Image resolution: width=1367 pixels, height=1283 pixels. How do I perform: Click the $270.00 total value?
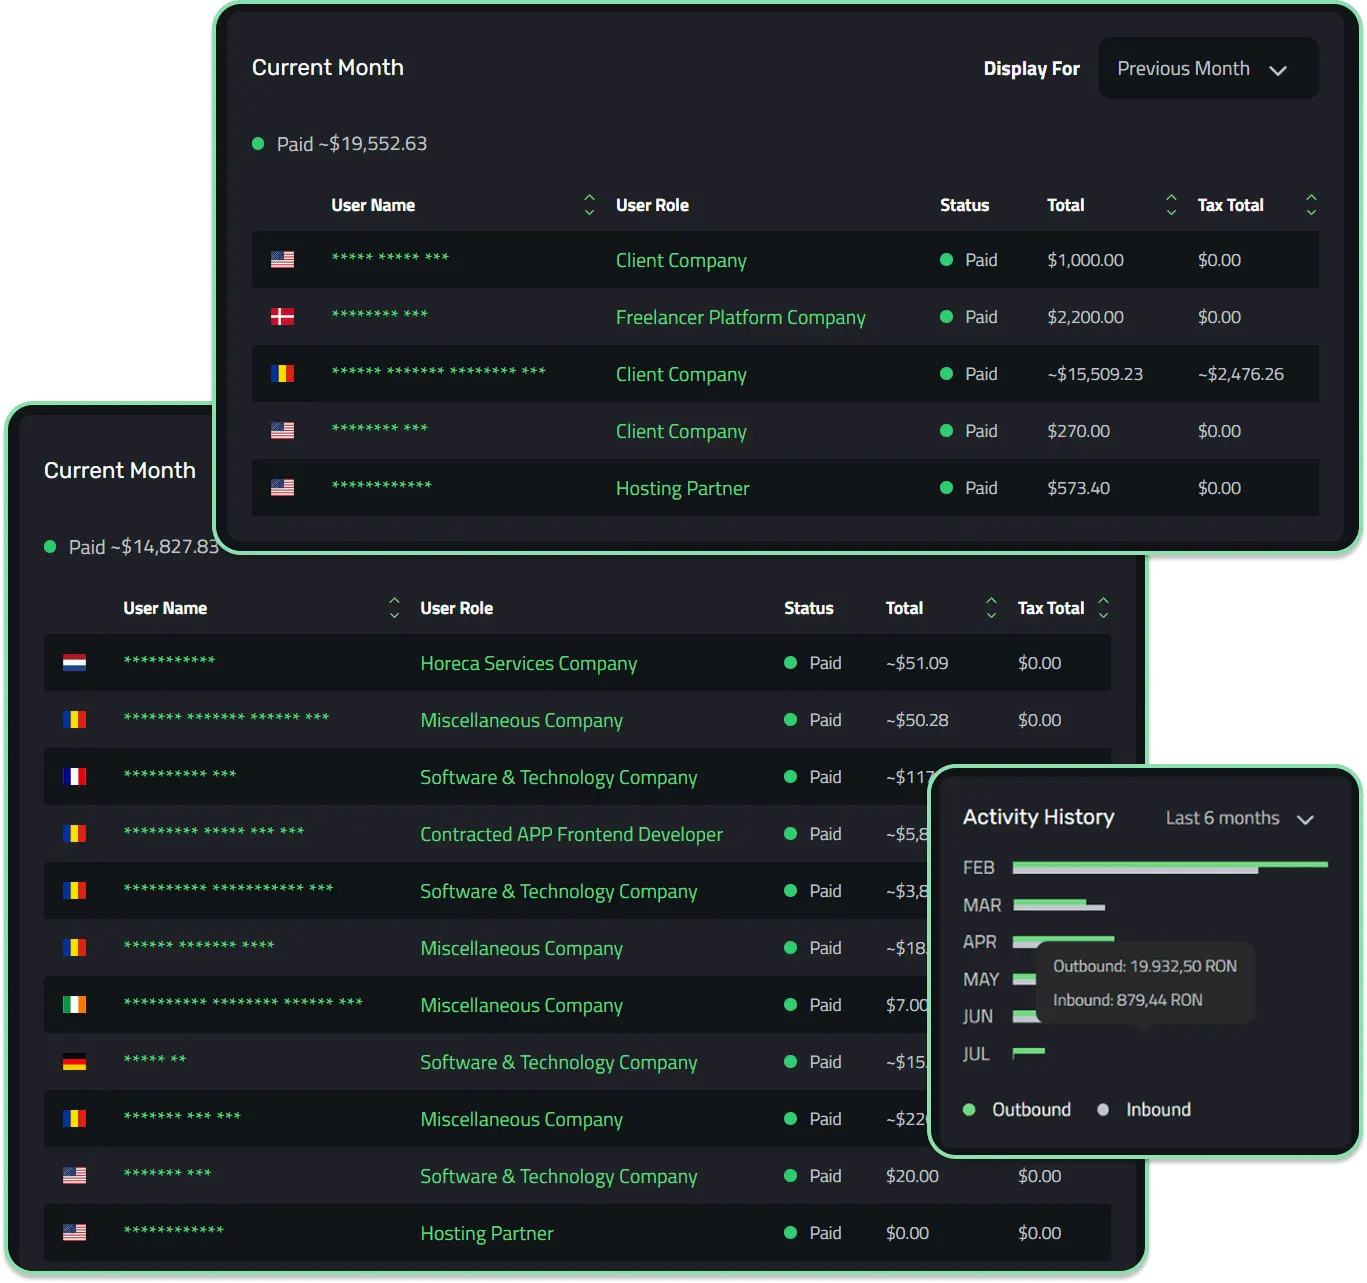pos(1078,431)
